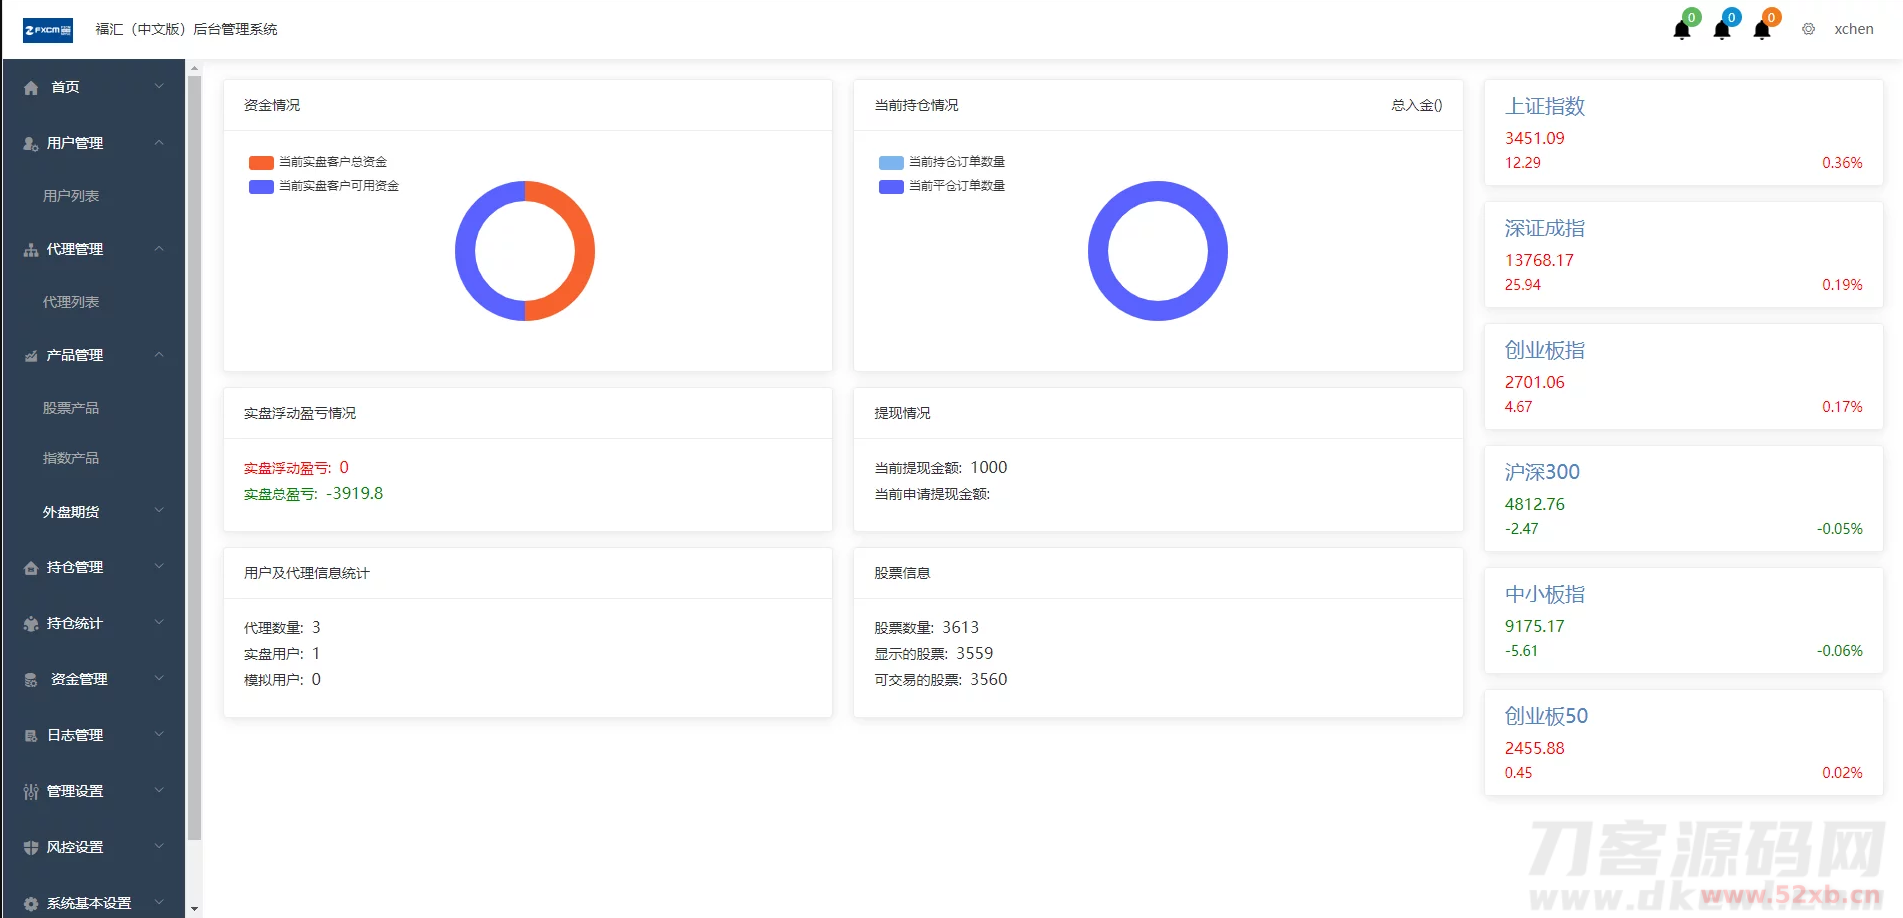1903x918 pixels.
Task: Open the 上证指数 index card
Action: coord(1683,132)
